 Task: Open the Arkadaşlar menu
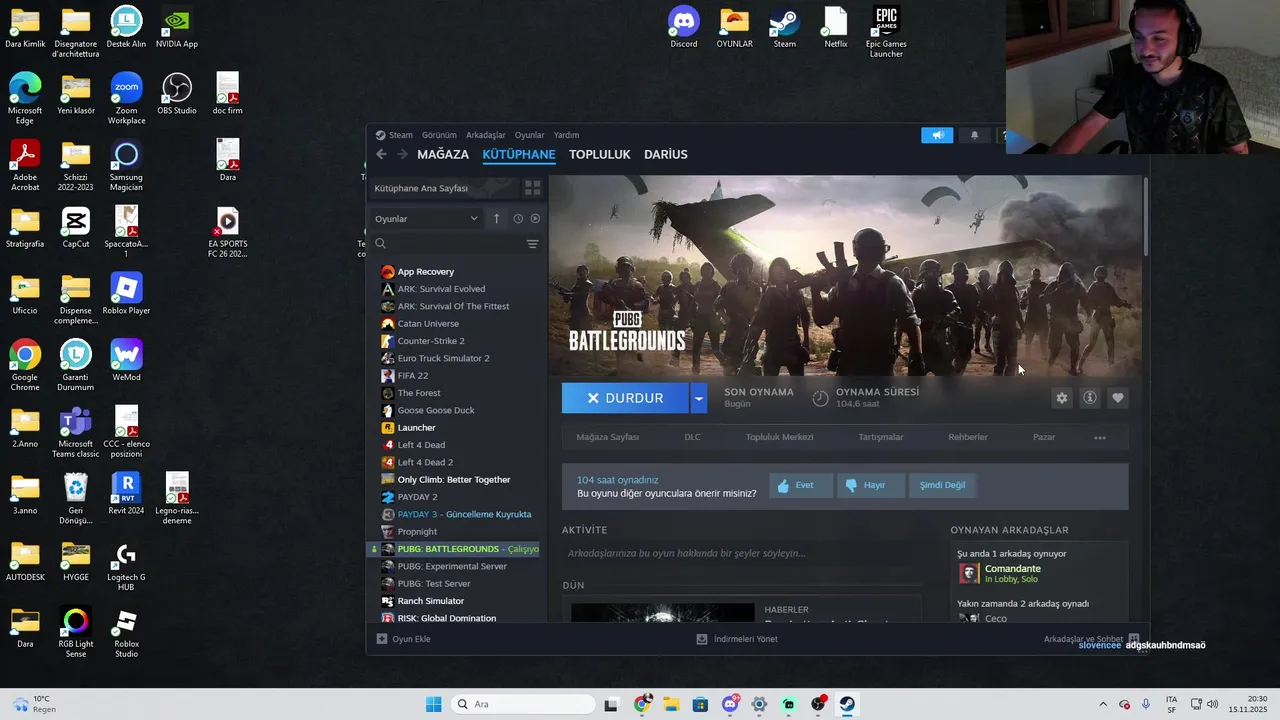[486, 135]
